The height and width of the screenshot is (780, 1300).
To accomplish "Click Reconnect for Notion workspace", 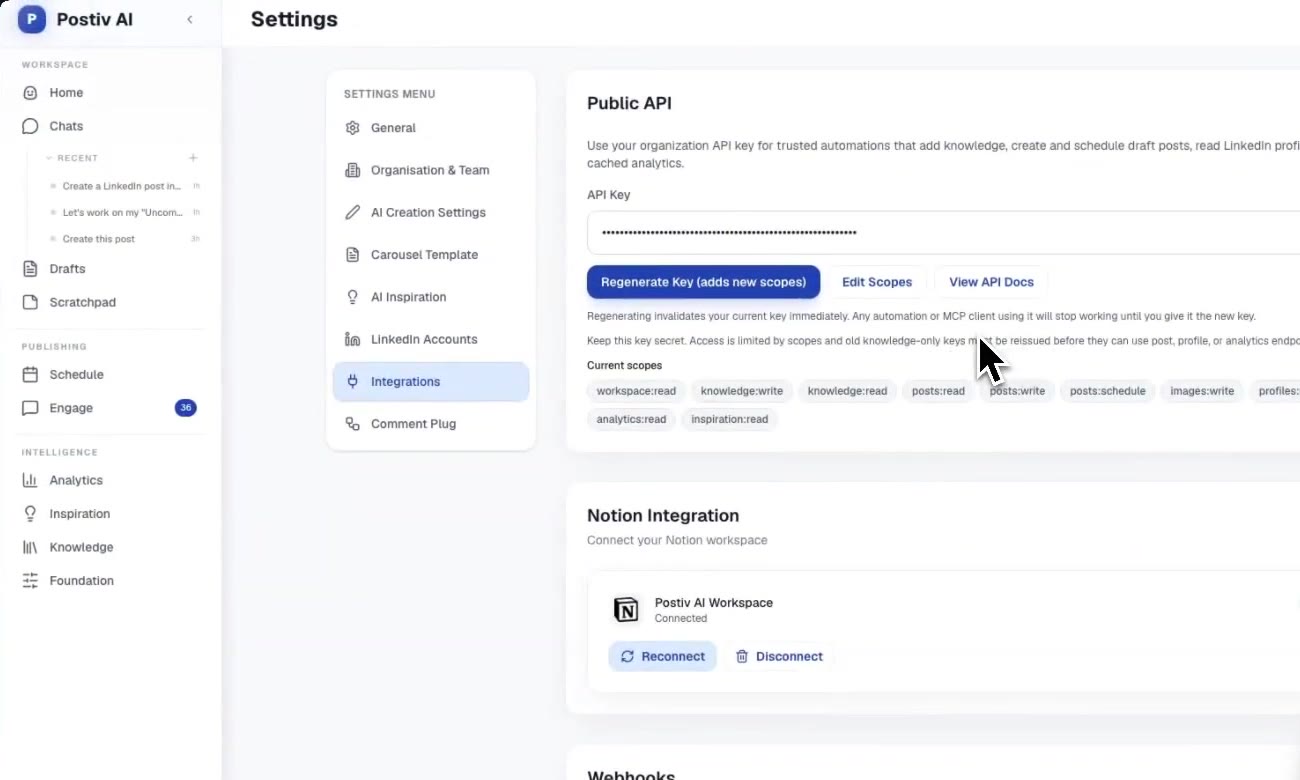I will coord(663,656).
